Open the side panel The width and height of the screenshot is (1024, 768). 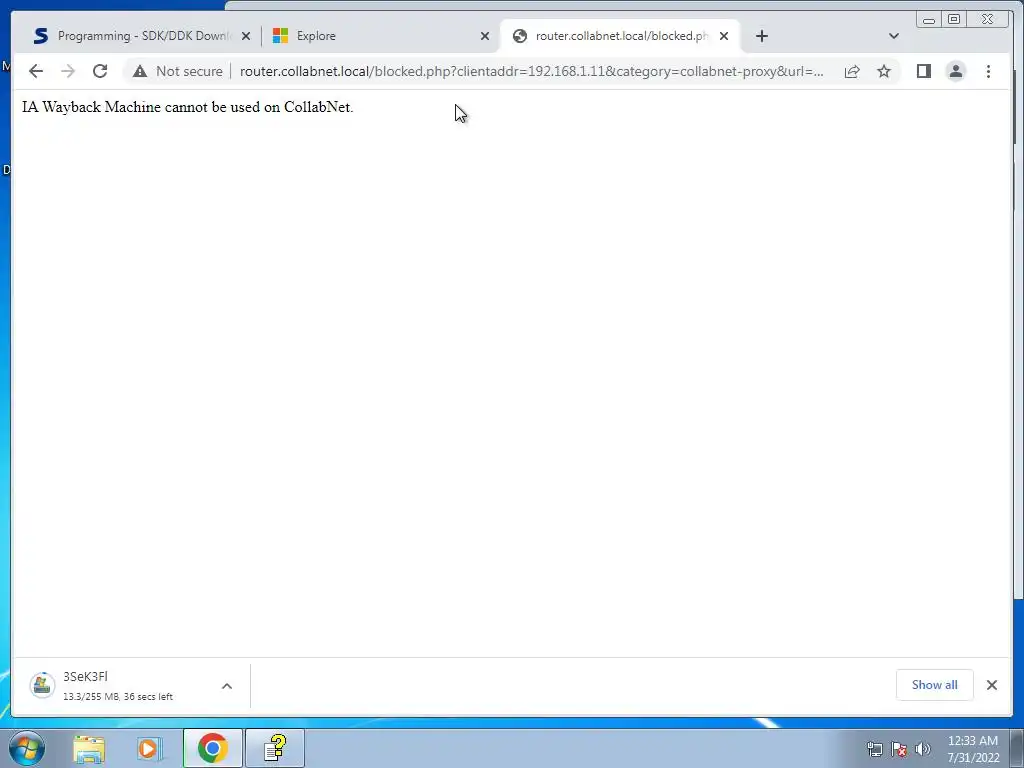pyautogui.click(x=923, y=71)
